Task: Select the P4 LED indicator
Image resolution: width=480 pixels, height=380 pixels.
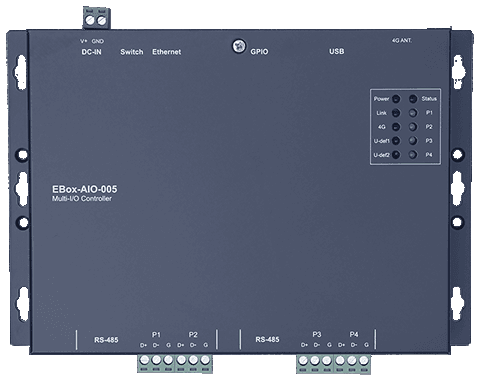Action: pos(413,155)
